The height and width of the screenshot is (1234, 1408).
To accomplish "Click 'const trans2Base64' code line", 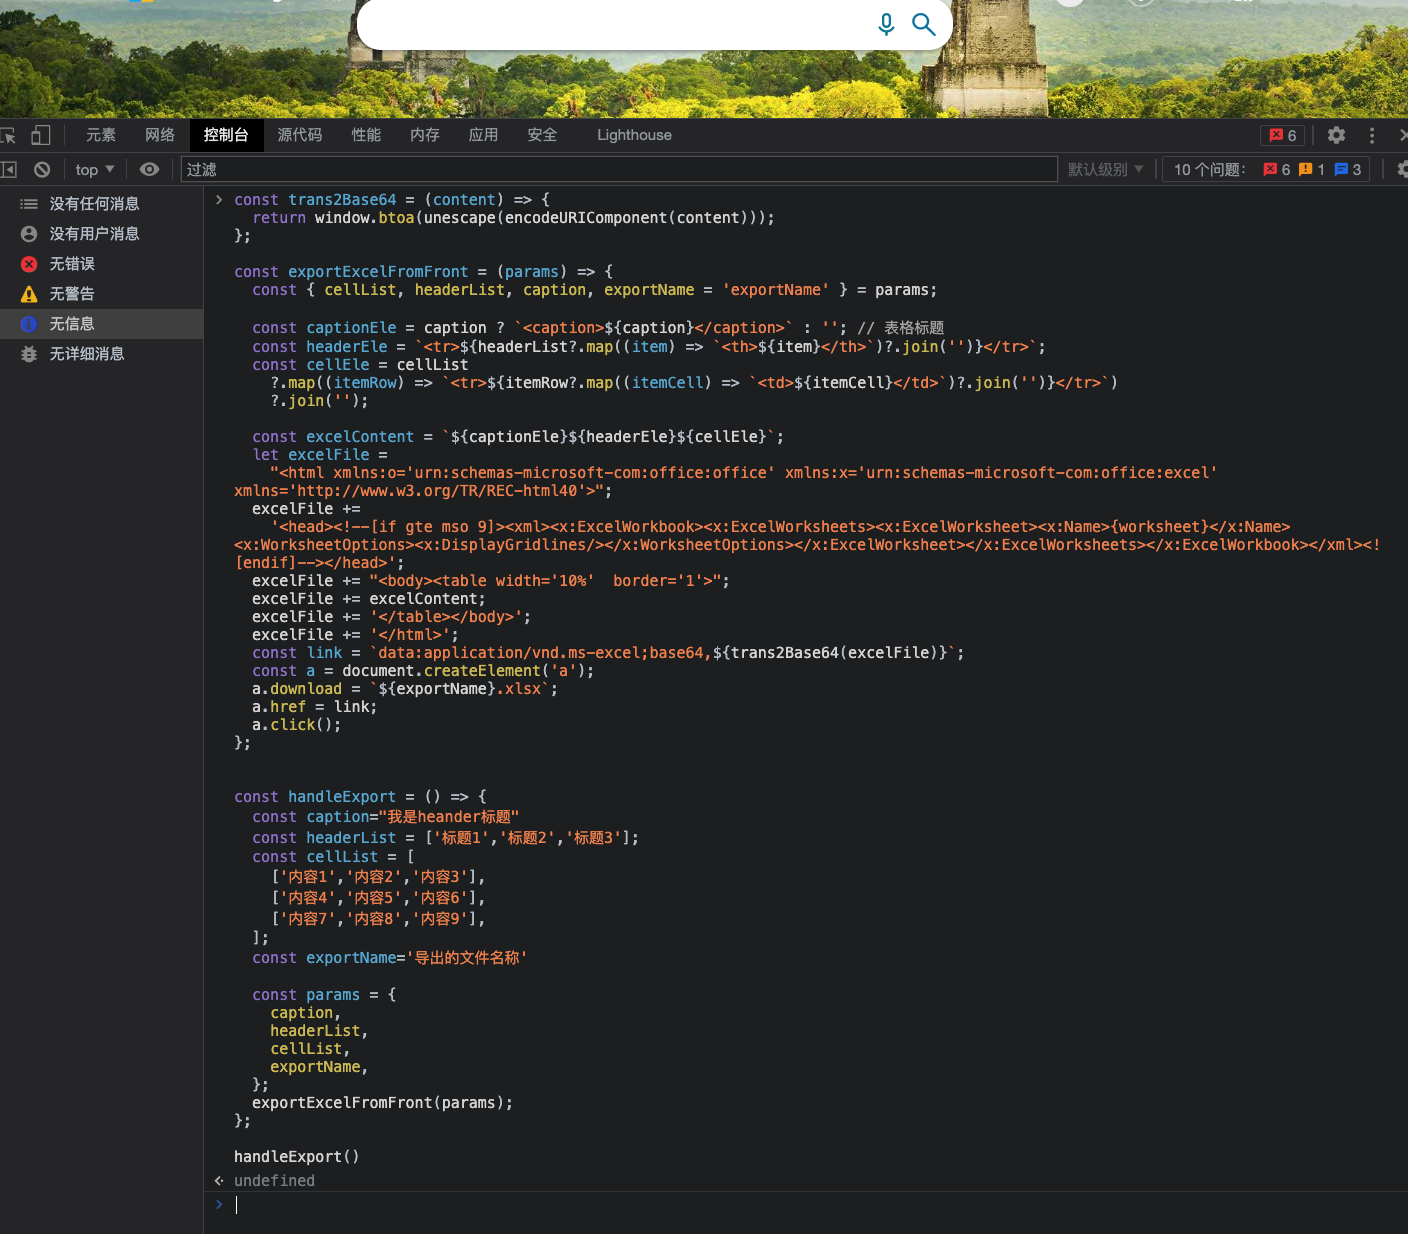I will (x=392, y=200).
